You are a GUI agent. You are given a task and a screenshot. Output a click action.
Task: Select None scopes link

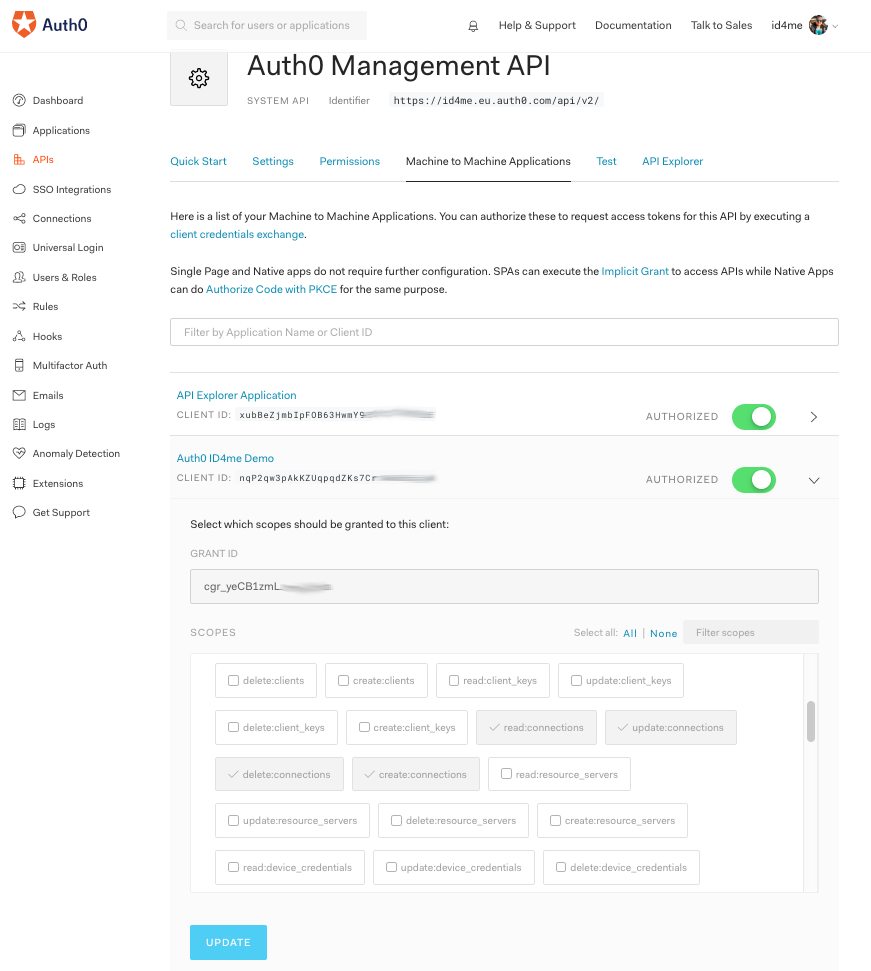pyautogui.click(x=663, y=633)
